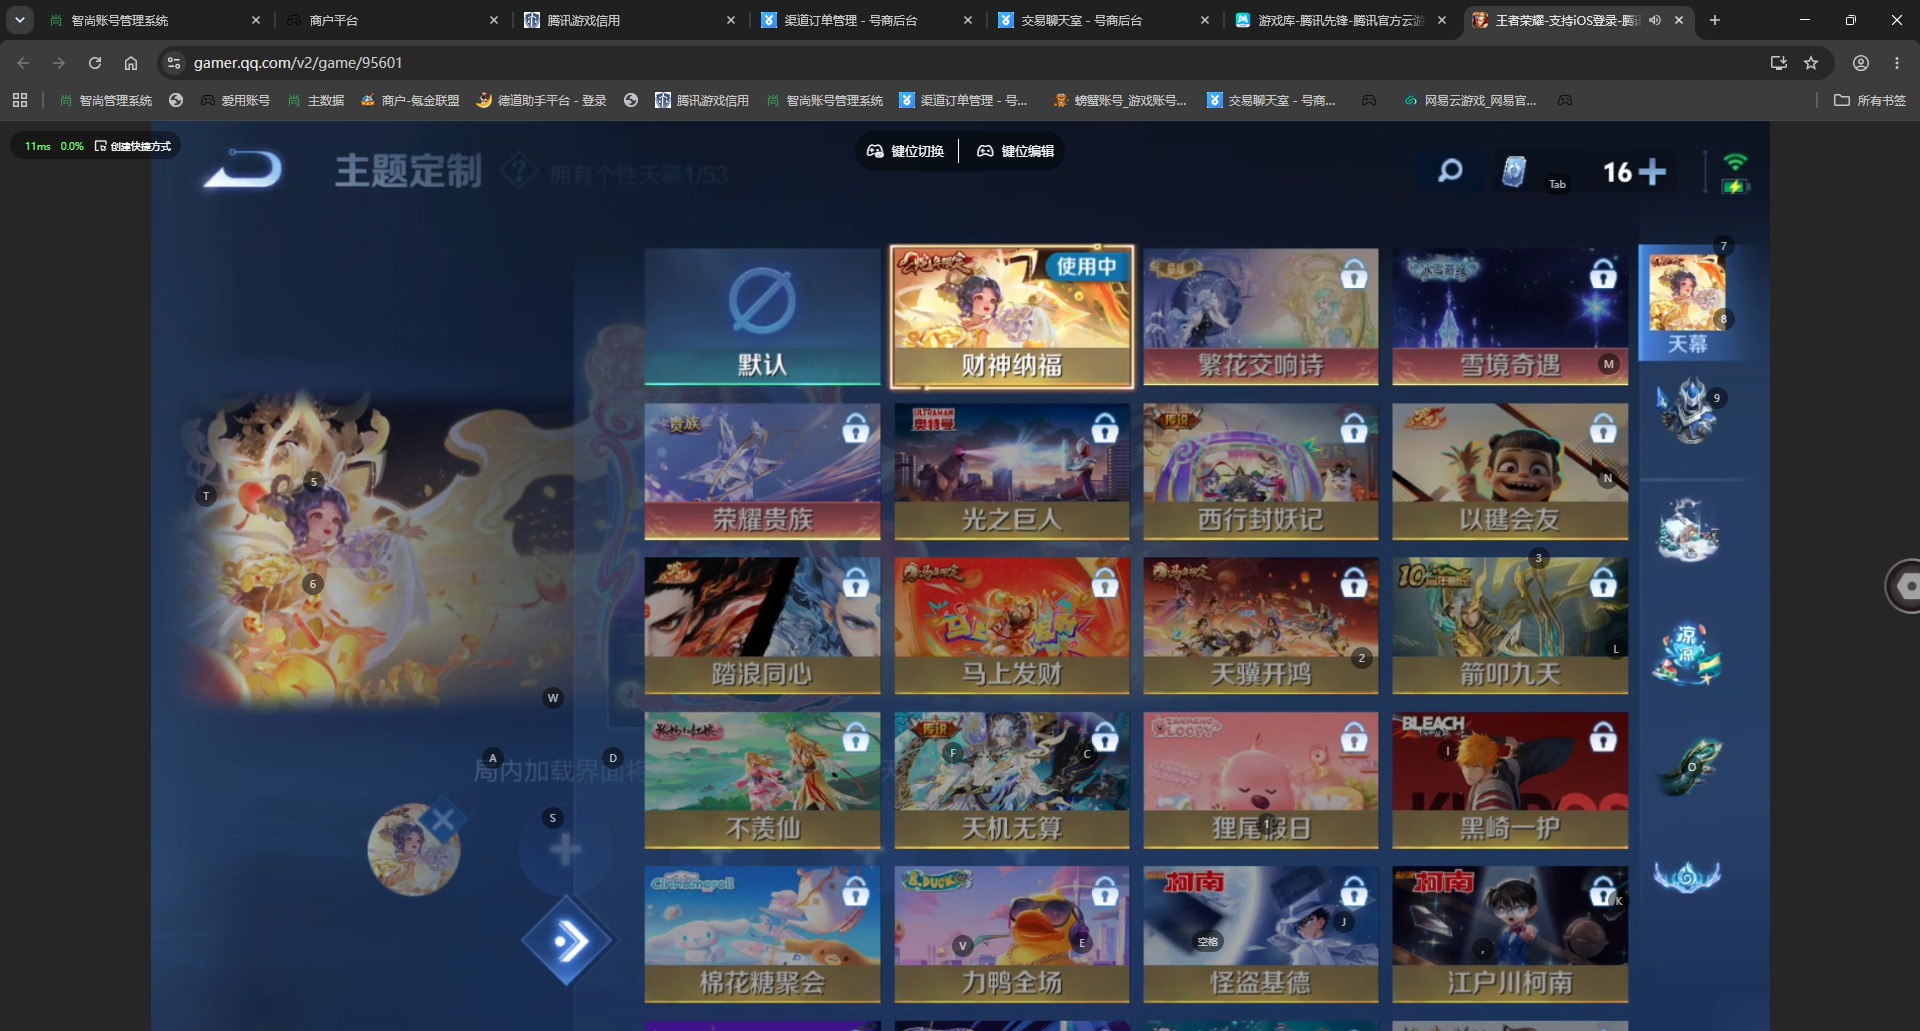Select the 以毽会友 theme card

tap(1510, 471)
